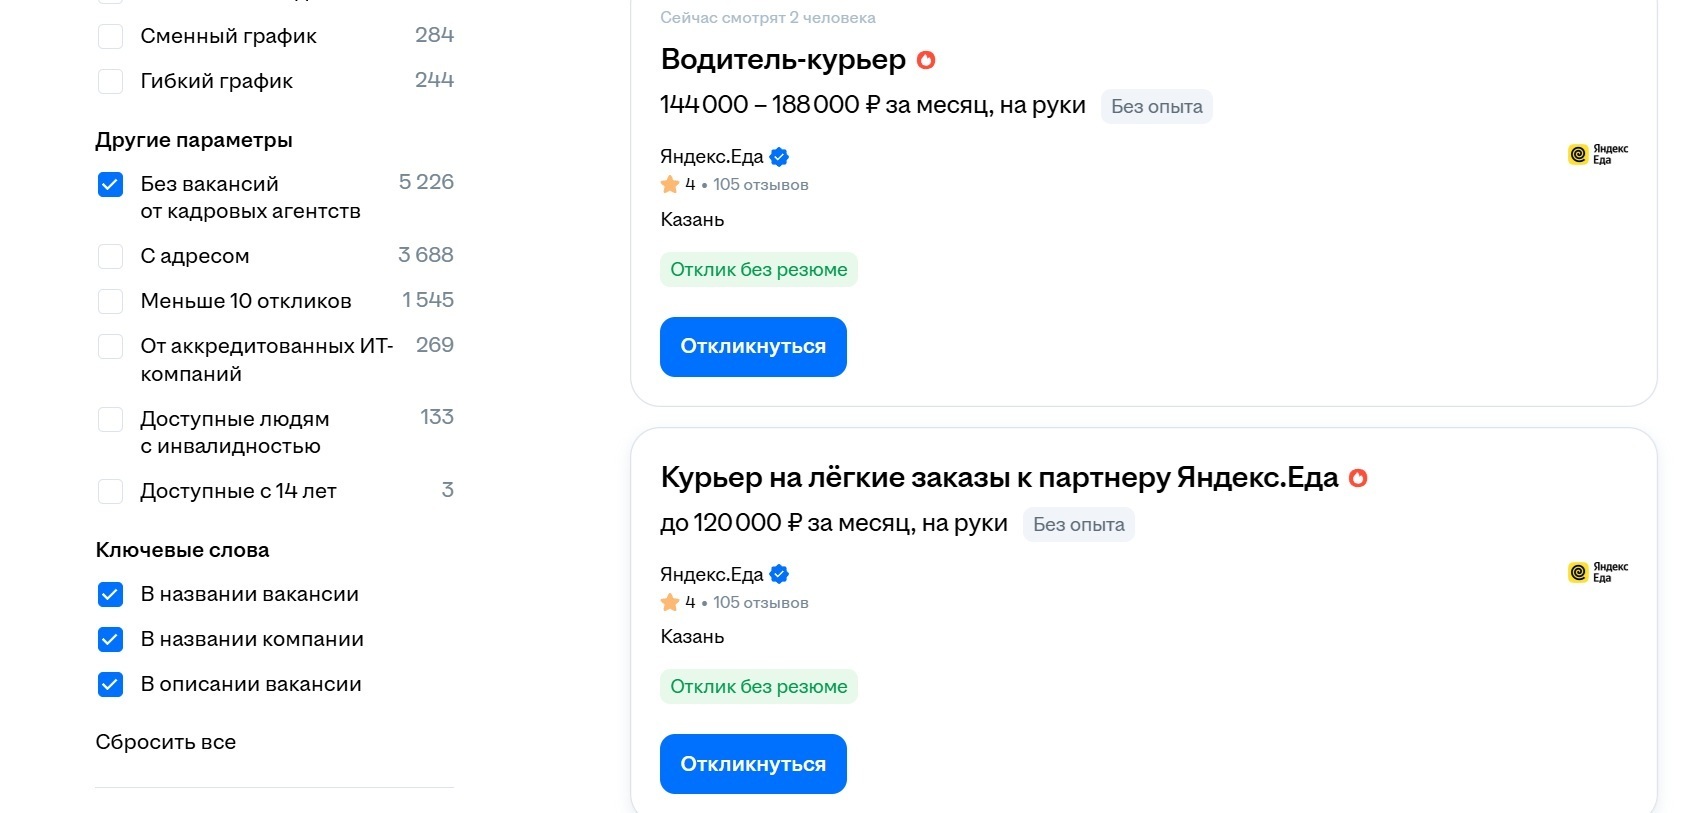Click the orange badge beside Водитель-курьер title

[926, 60]
